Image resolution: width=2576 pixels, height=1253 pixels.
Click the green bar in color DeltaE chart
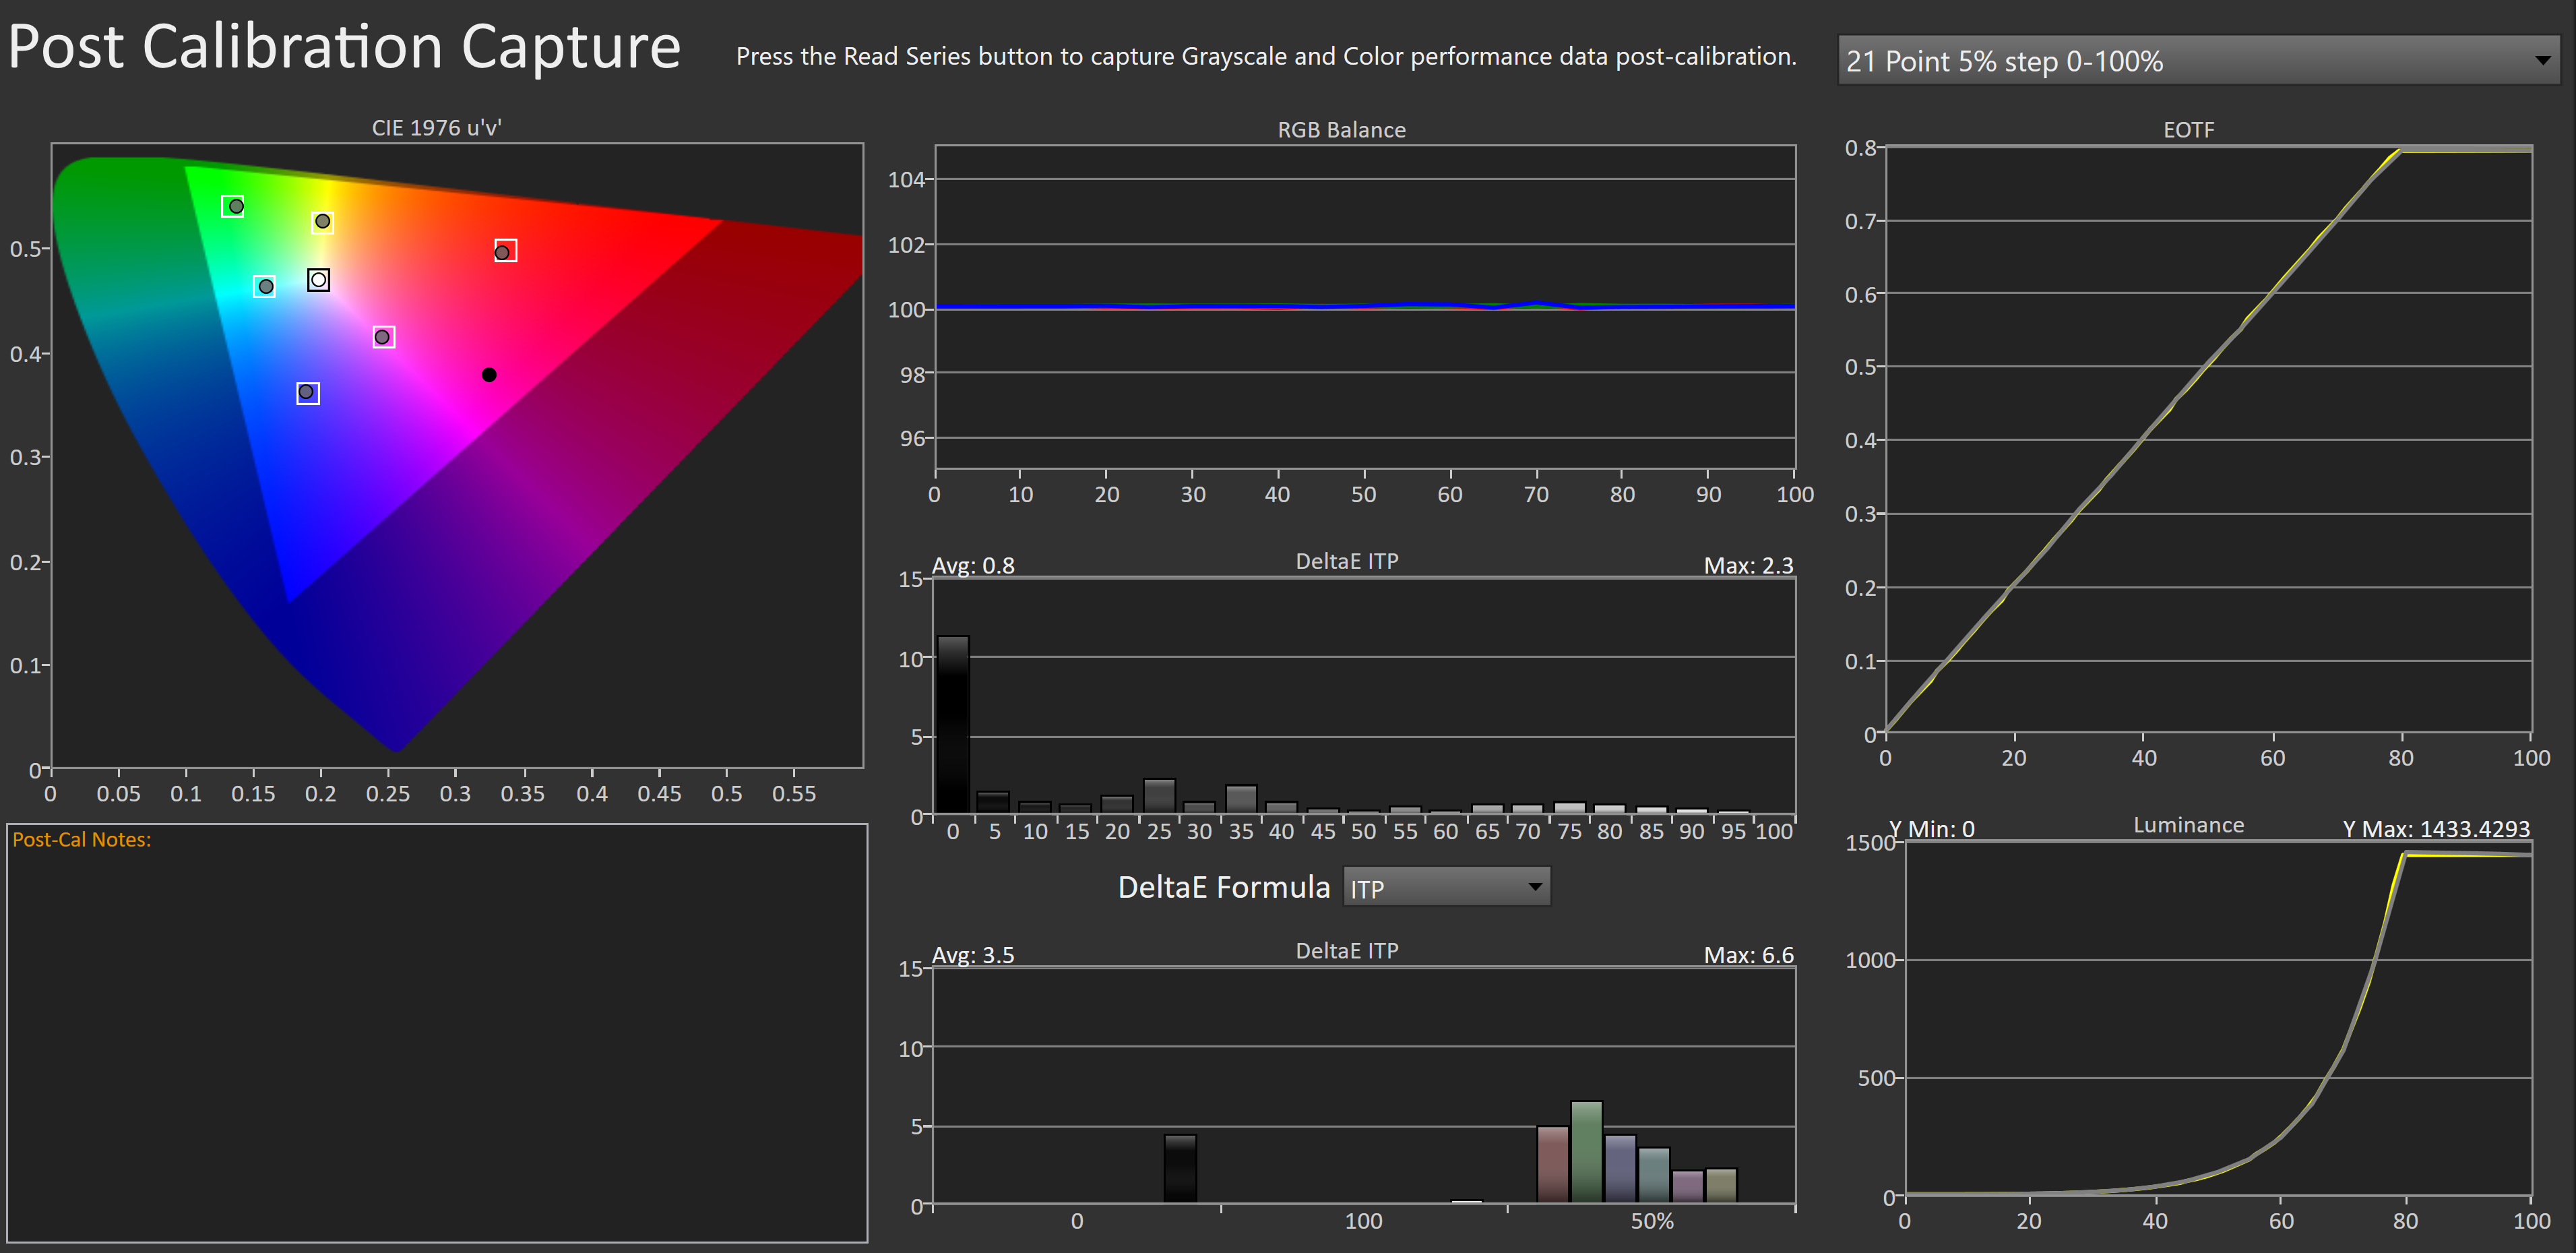pyautogui.click(x=1586, y=1151)
